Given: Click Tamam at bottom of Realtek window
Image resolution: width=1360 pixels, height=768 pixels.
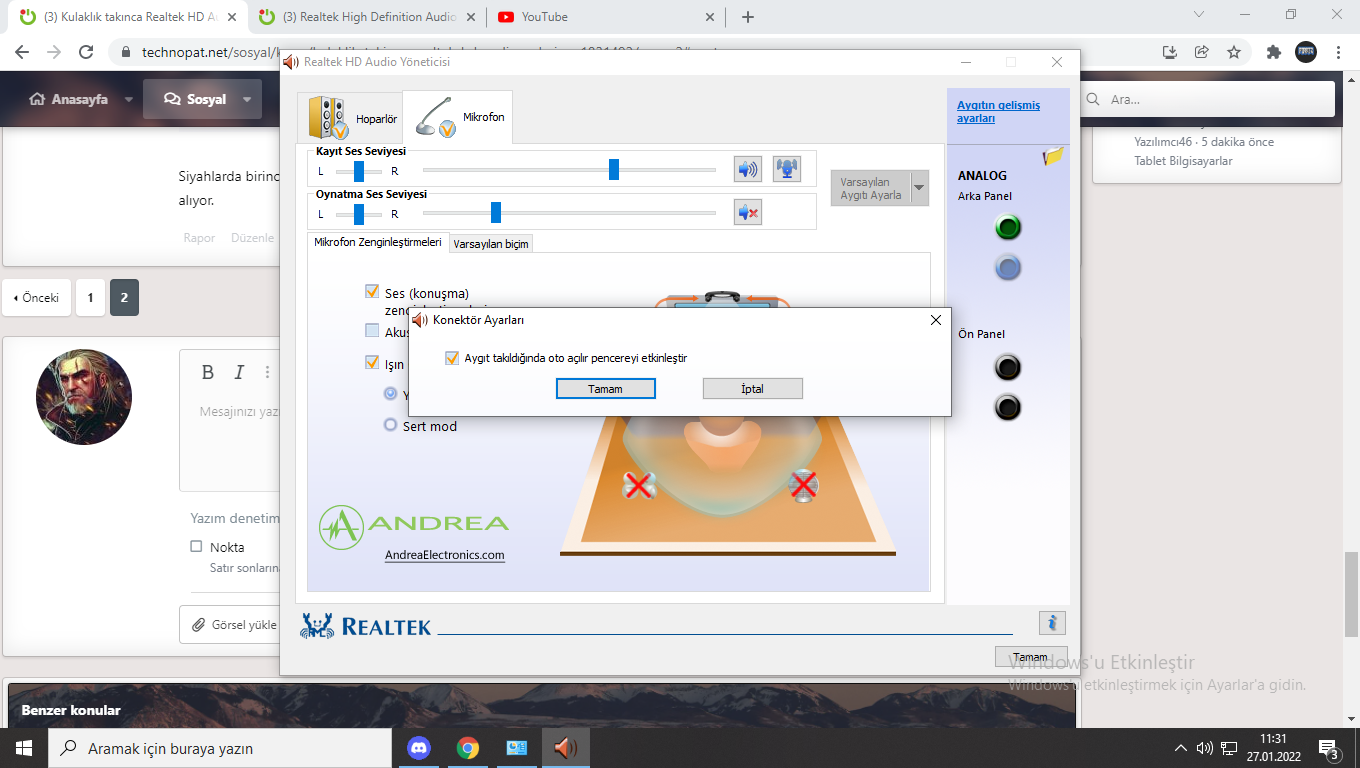Looking at the screenshot, I should click(1031, 657).
